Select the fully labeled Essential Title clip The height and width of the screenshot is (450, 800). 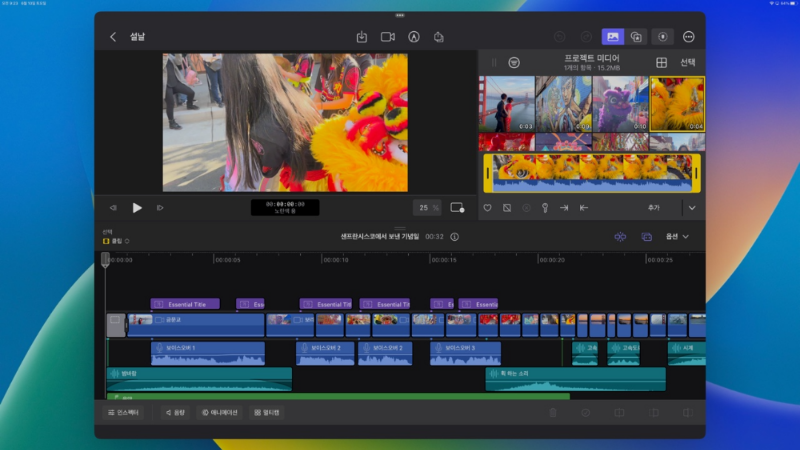(x=185, y=304)
